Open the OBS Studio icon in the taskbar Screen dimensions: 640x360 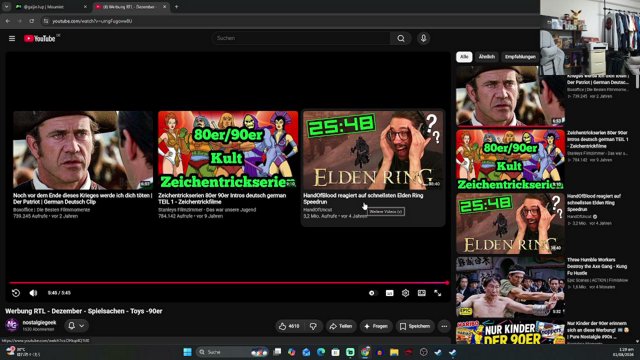pos(423,352)
